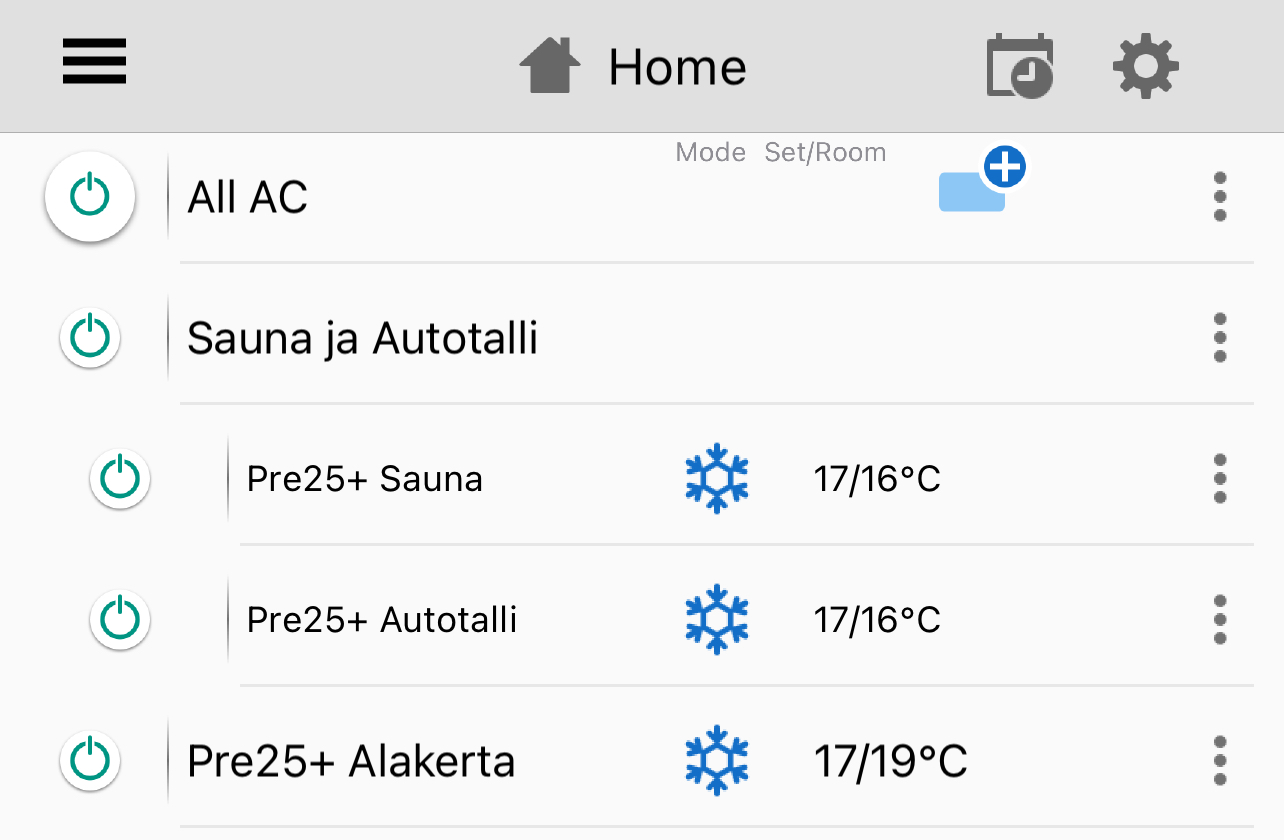Toggle power for Pre25+ Alakerta
Image resolution: width=1284 pixels, height=840 pixels.
pos(90,761)
